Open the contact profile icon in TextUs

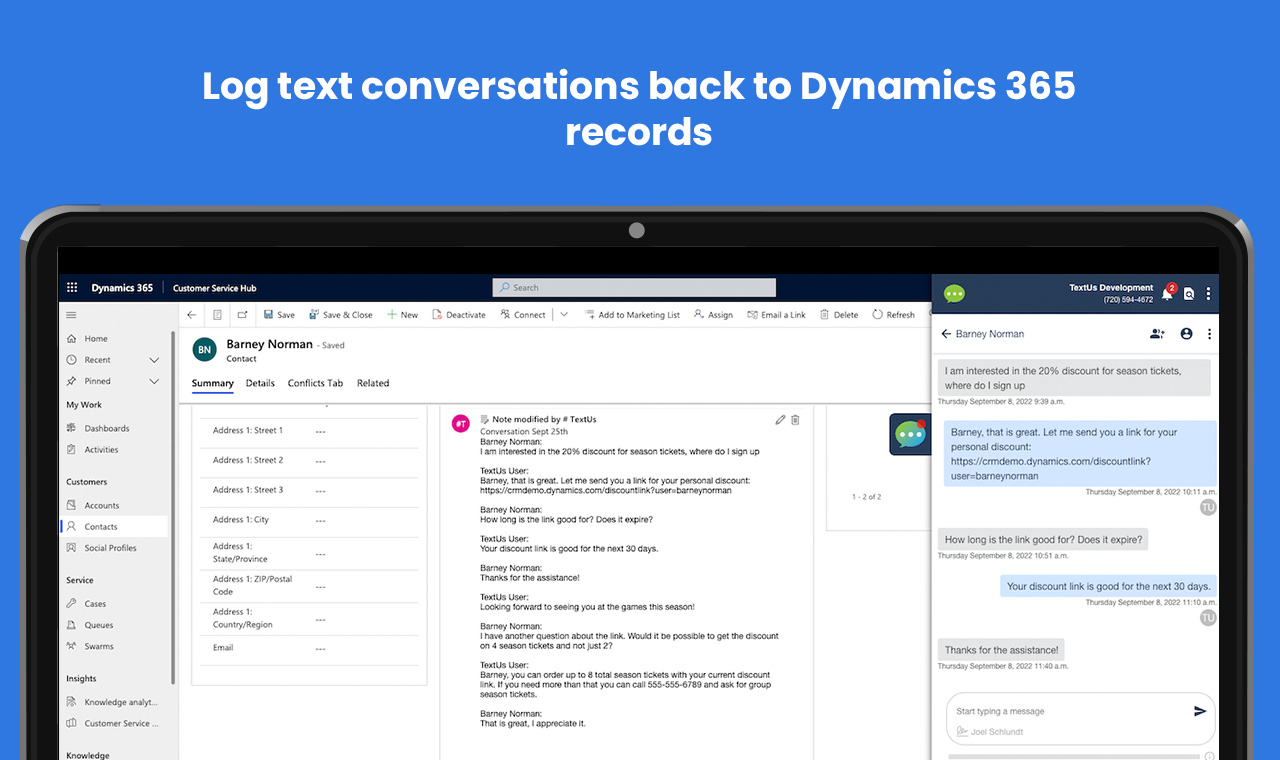[1186, 334]
